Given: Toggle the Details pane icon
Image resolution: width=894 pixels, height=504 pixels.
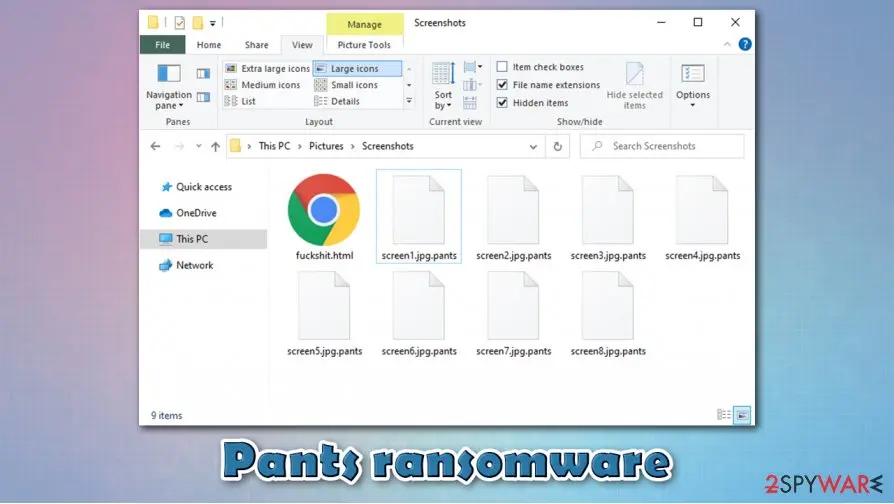Looking at the screenshot, I should [204, 97].
